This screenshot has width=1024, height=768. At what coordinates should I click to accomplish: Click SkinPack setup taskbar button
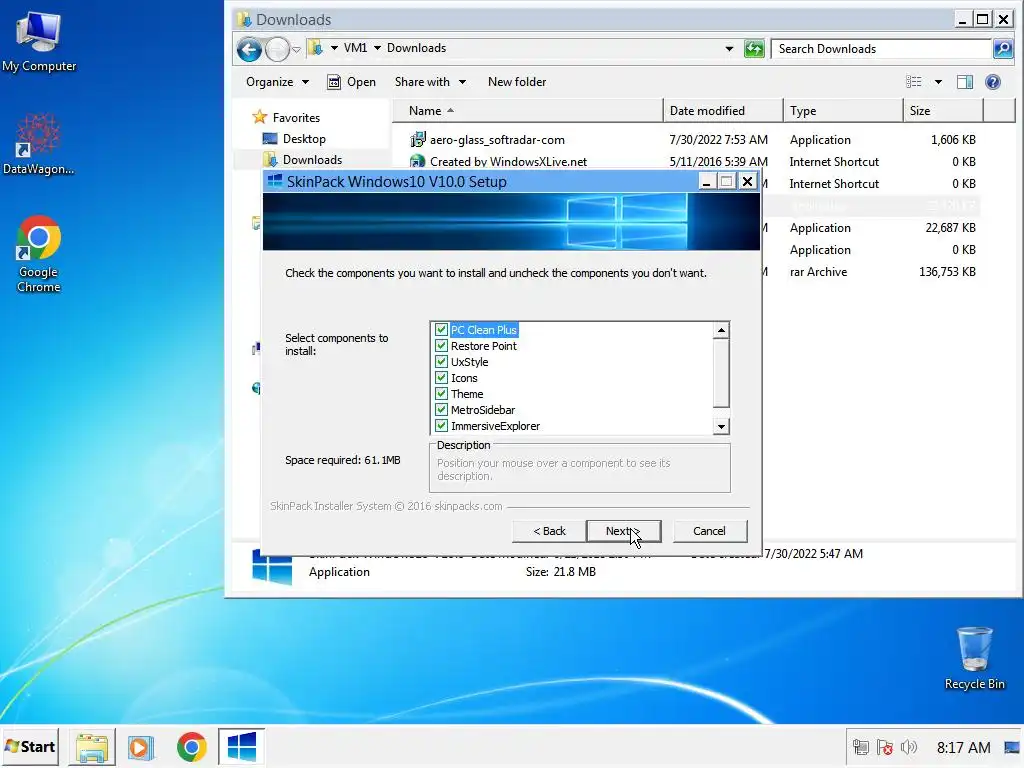pyautogui.click(x=242, y=747)
